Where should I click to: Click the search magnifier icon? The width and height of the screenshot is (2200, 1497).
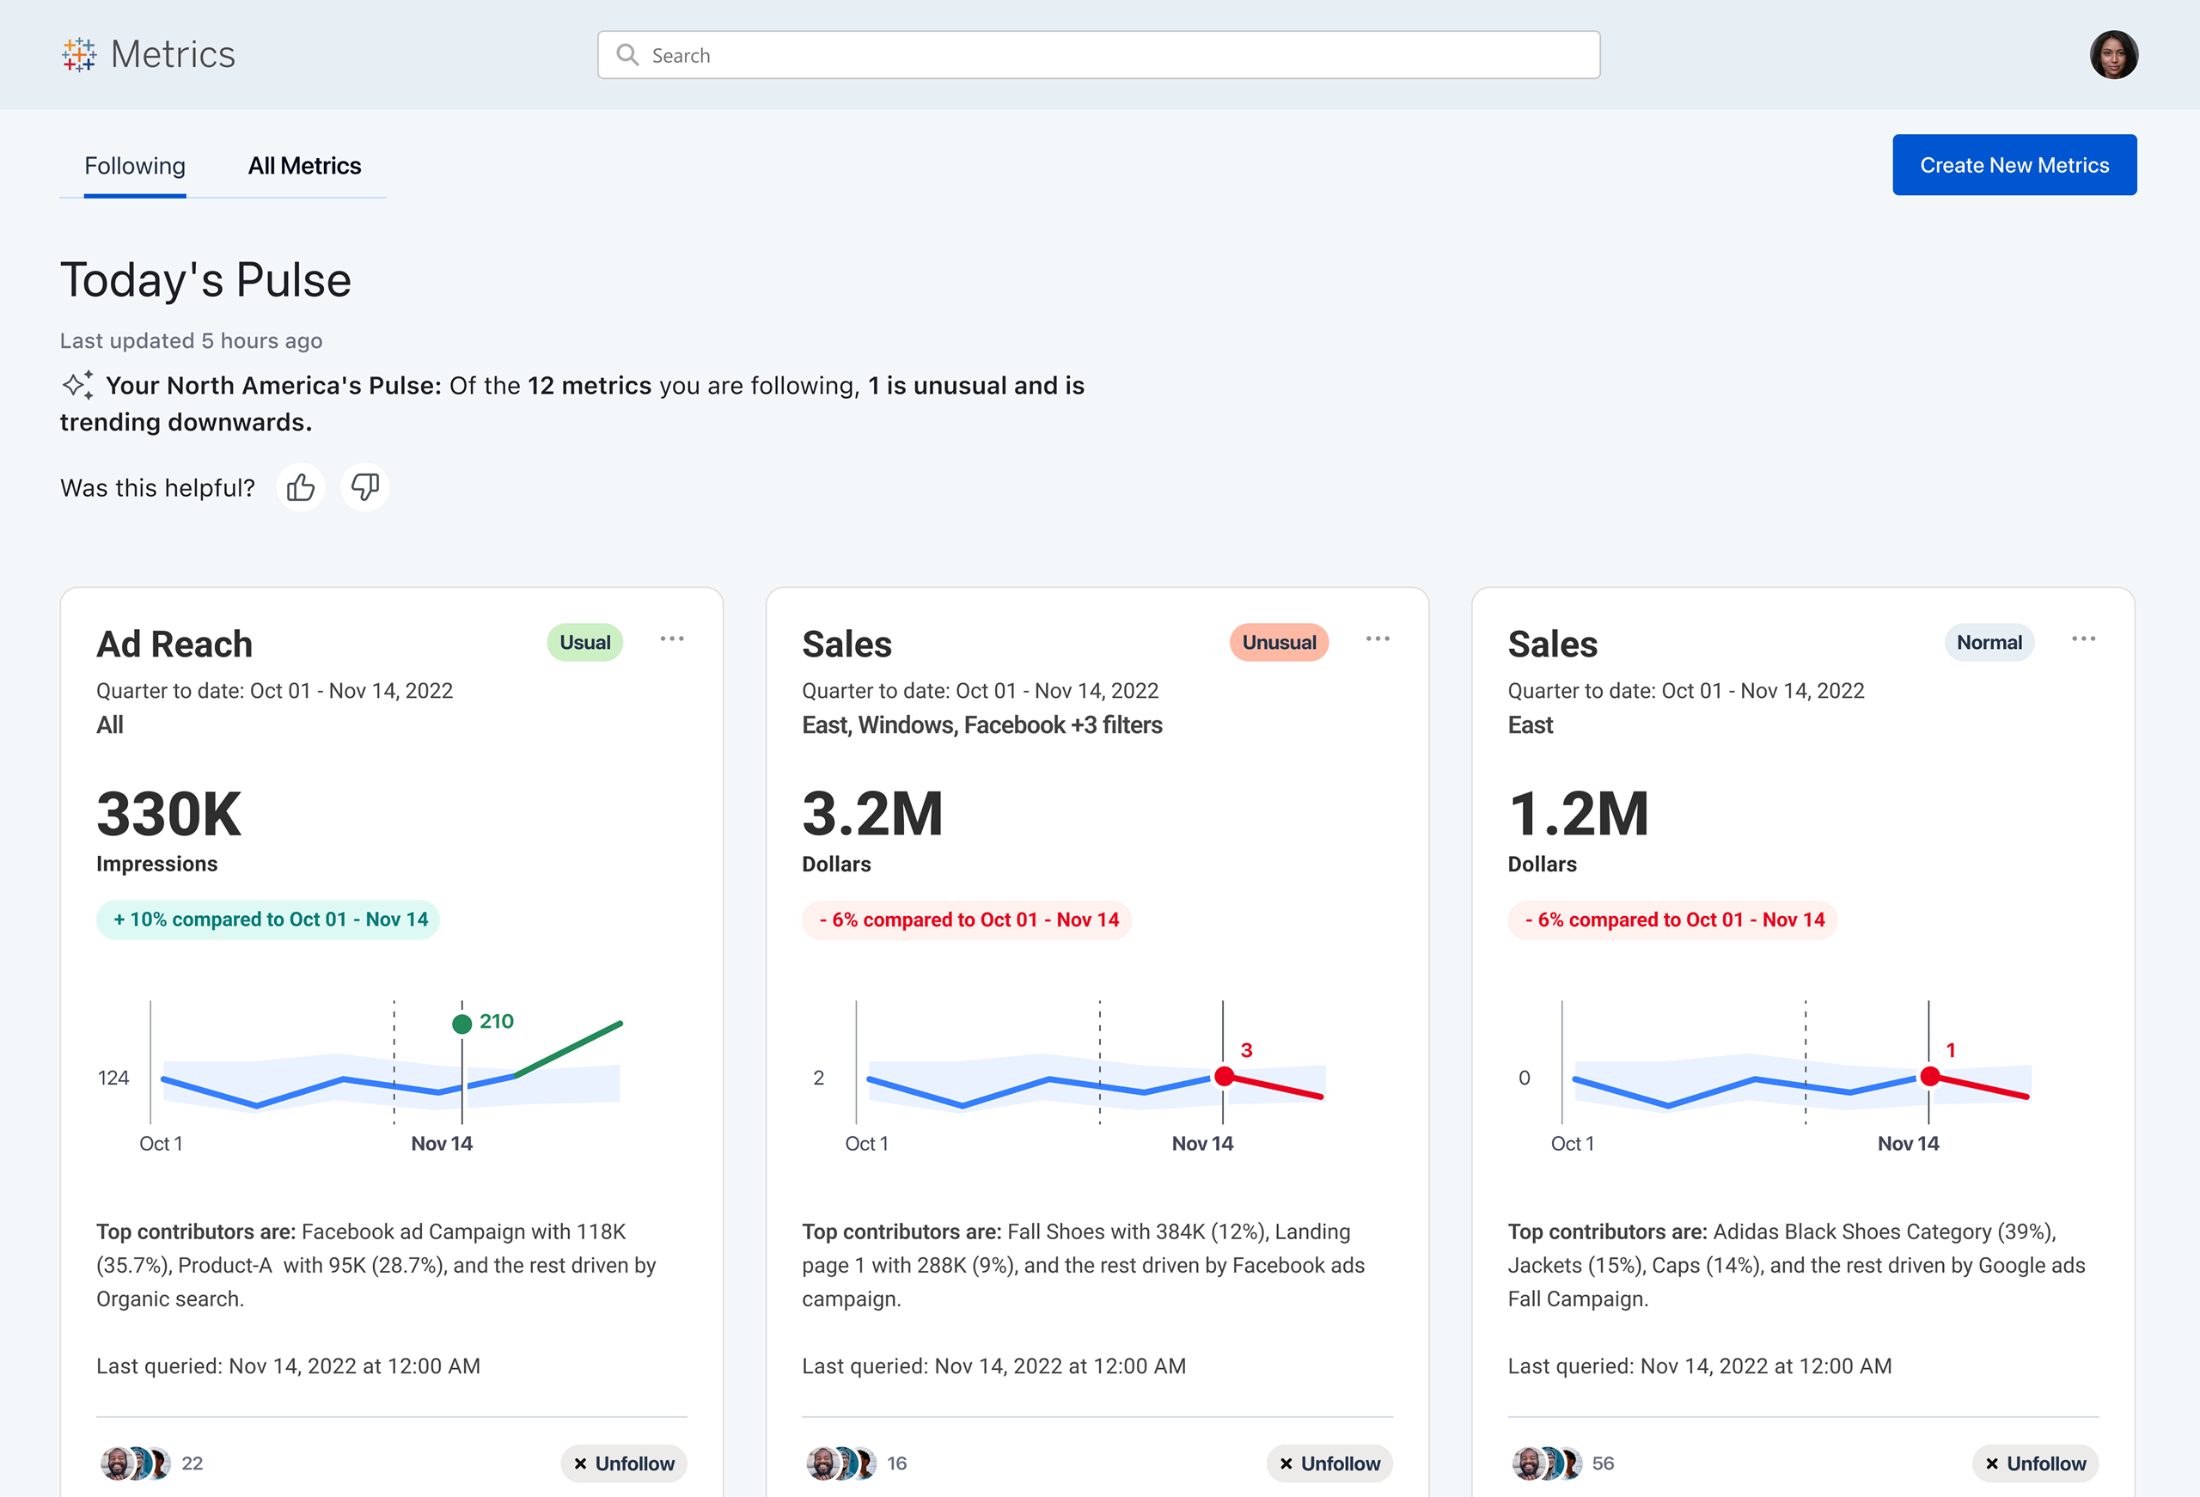pos(627,55)
